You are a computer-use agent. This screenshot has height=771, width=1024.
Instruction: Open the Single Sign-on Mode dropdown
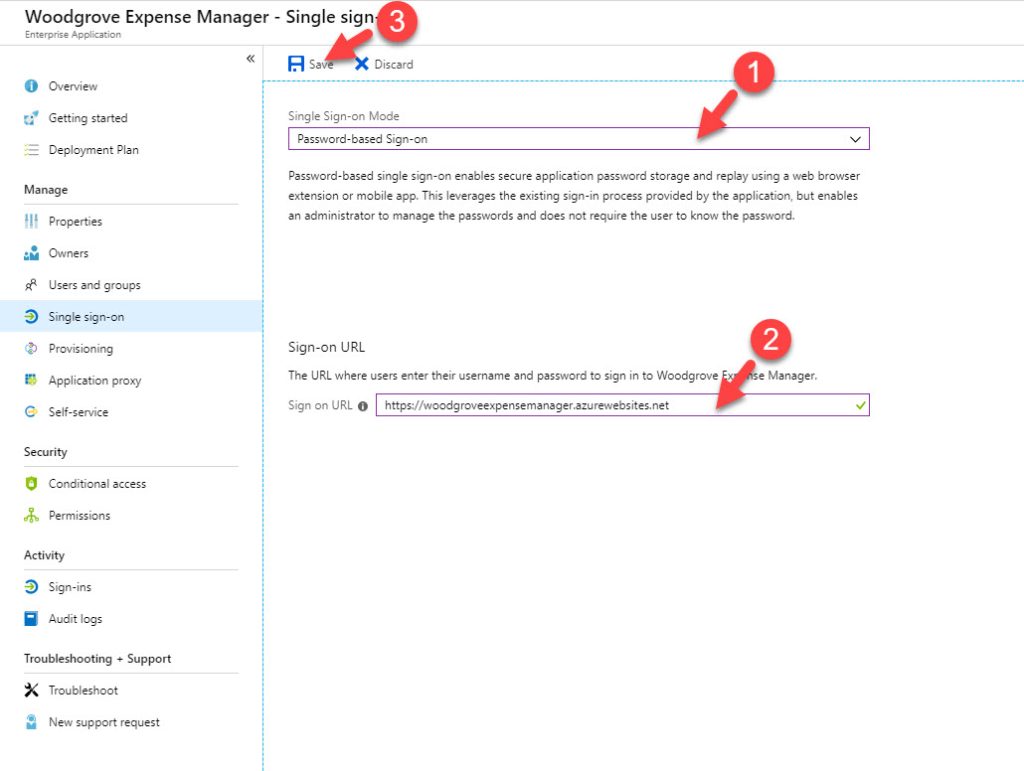coord(579,139)
